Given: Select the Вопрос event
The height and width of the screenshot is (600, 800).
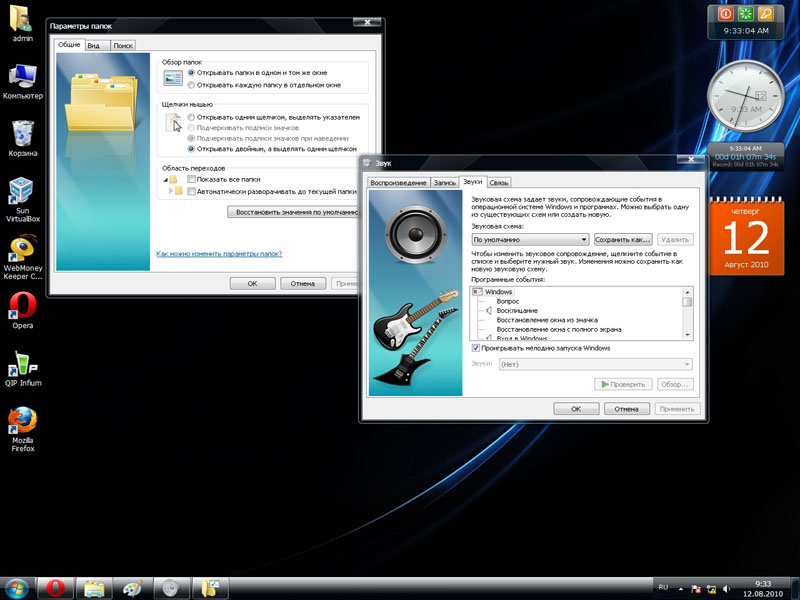Looking at the screenshot, I should pos(508,302).
